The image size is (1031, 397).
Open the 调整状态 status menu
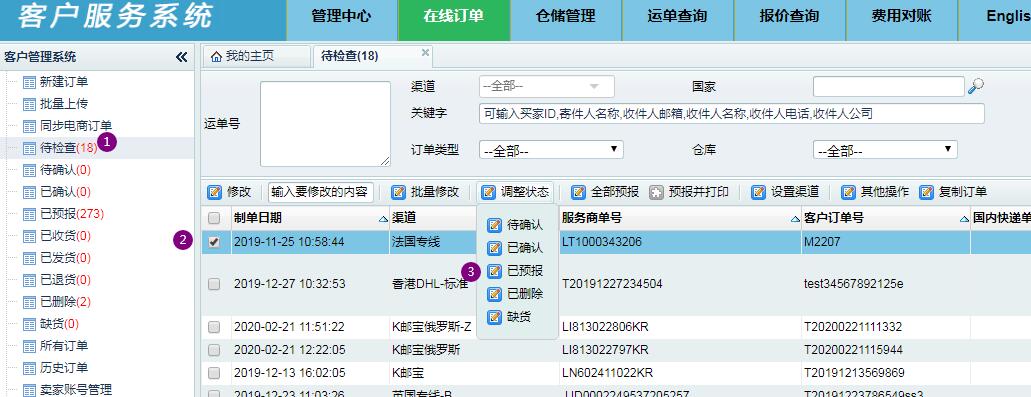click(x=516, y=192)
